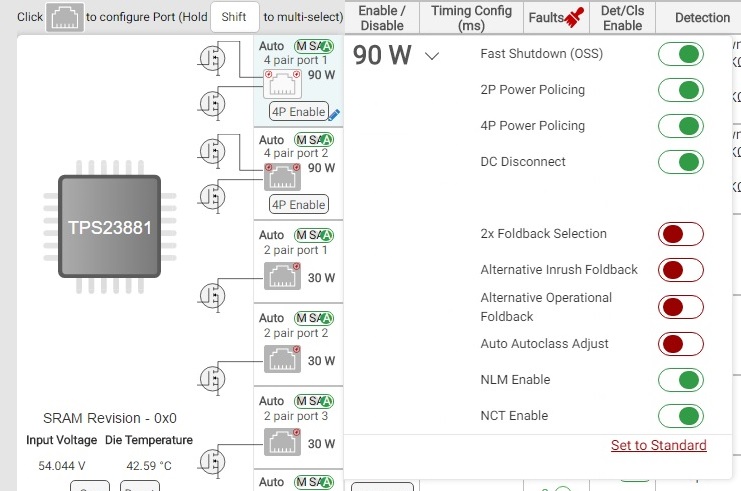Click the pencil edit icon beside 4P Enable
741x491 pixels.
click(x=334, y=115)
